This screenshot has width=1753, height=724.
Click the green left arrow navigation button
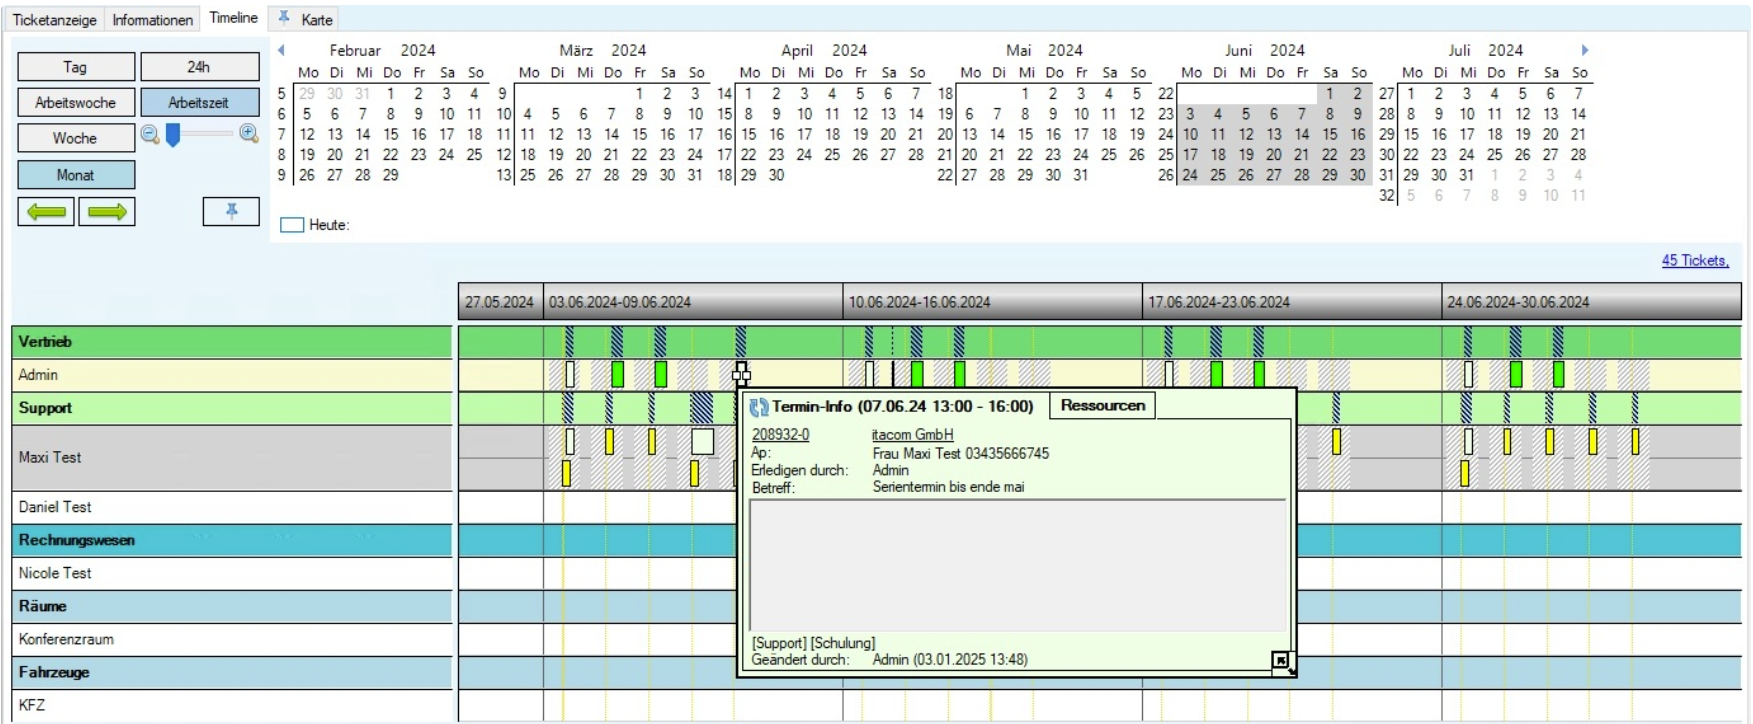pos(46,212)
